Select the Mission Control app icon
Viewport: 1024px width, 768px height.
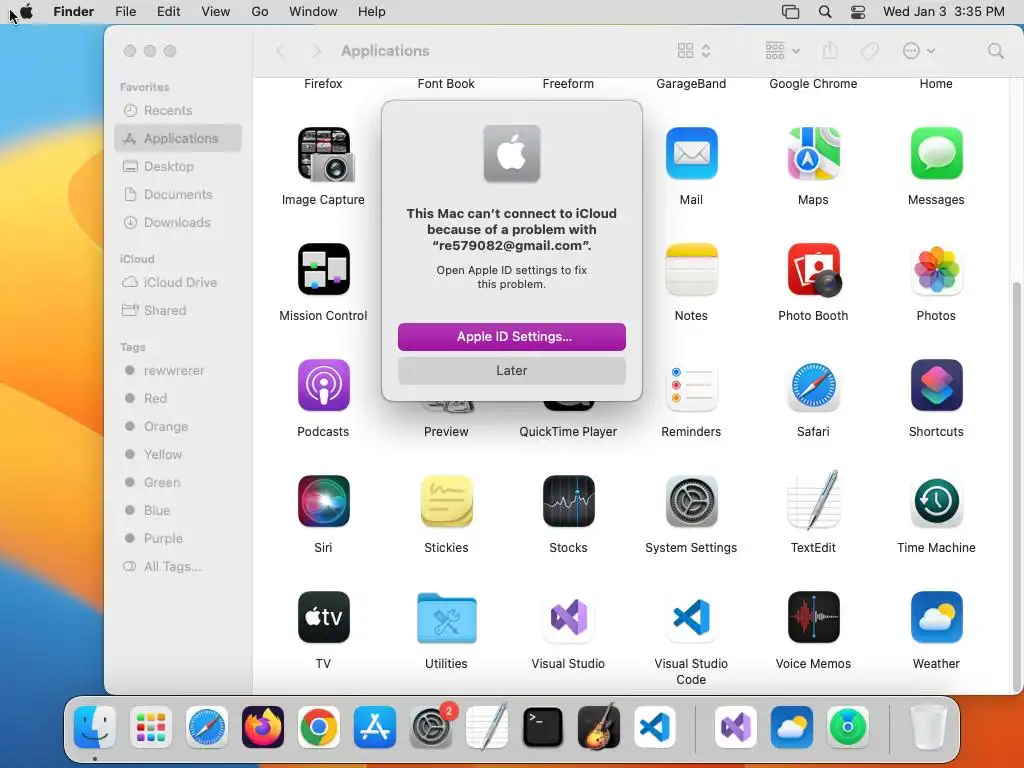pos(324,269)
